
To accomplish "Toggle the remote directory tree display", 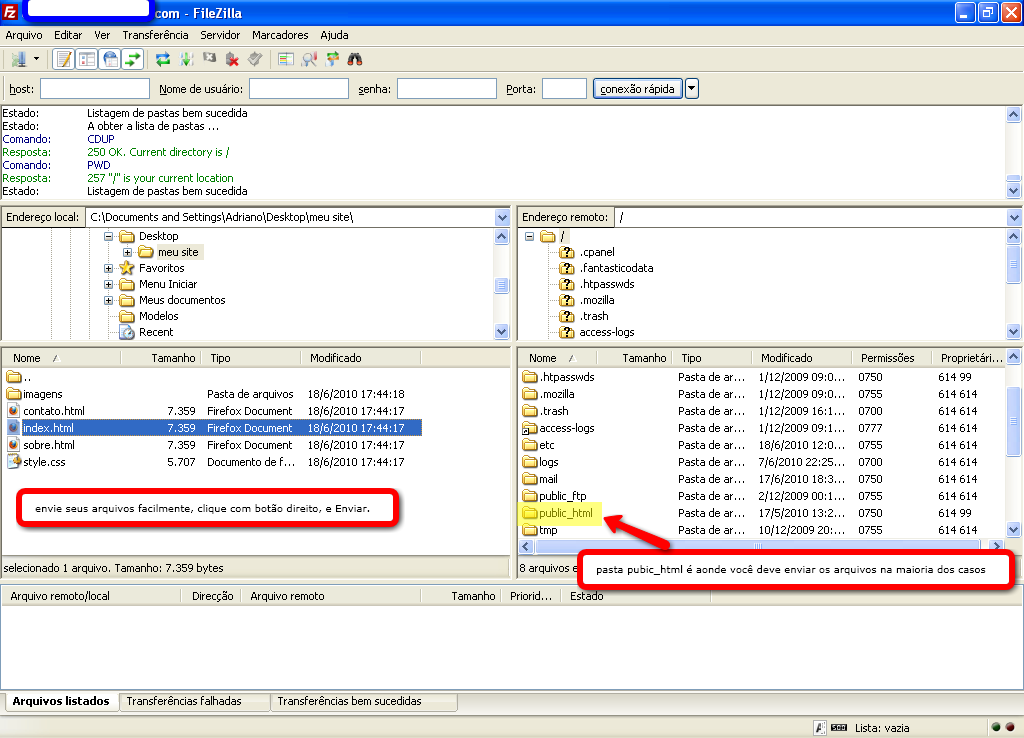I will [x=110, y=59].
